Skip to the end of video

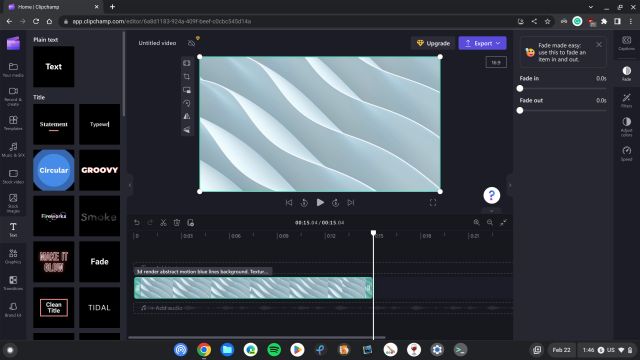click(x=351, y=202)
